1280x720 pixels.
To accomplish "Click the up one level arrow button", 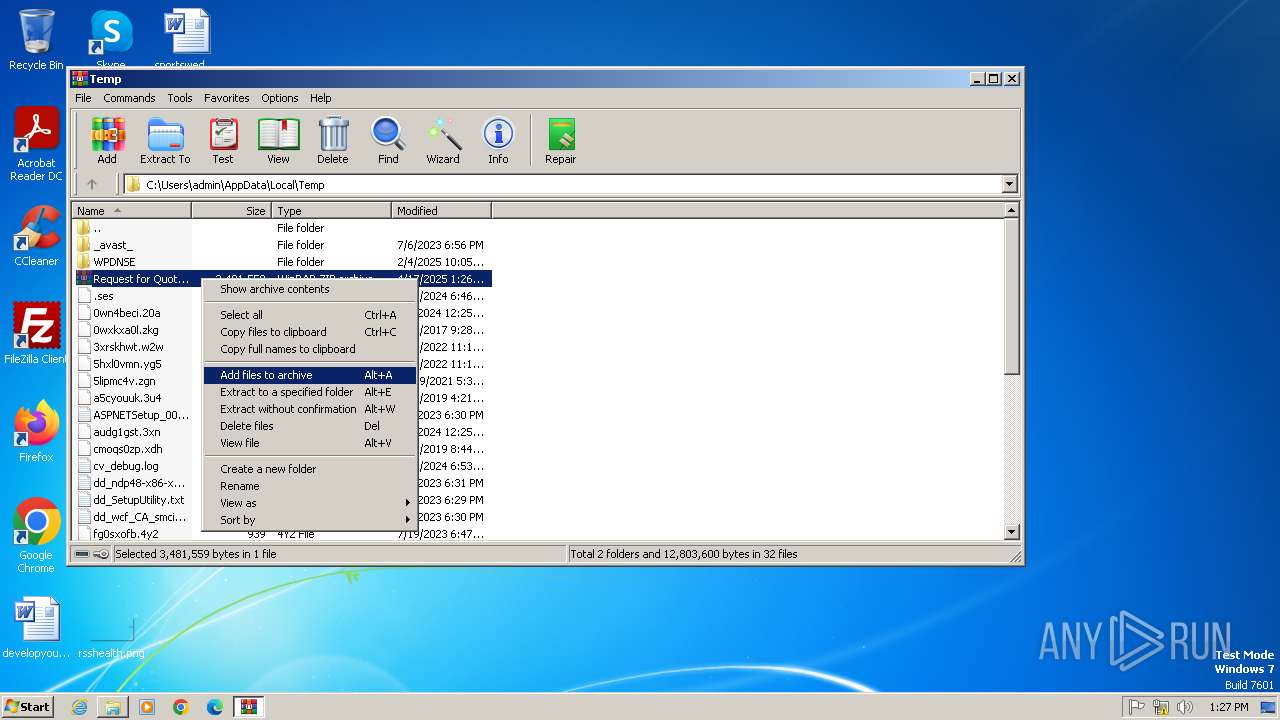I will 92,184.
